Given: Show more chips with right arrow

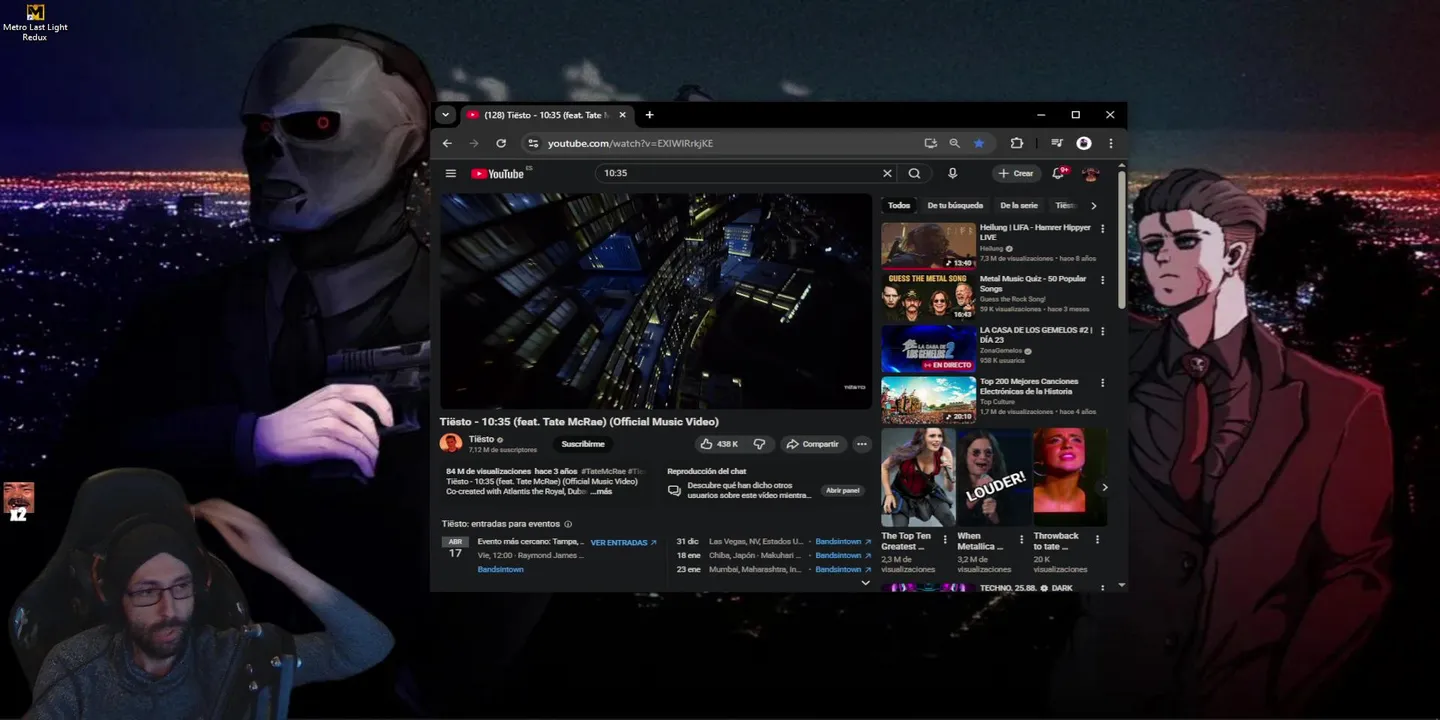Looking at the screenshot, I should [x=1094, y=205].
